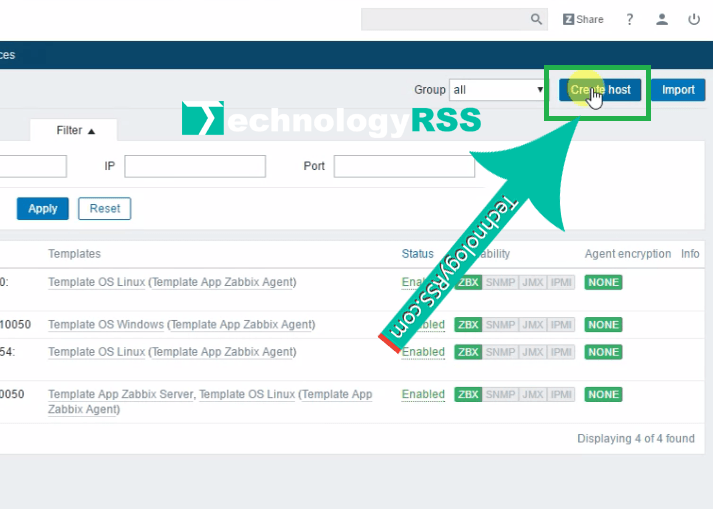The height and width of the screenshot is (509, 713).
Task: Collapse the Filter tab
Action: click(75, 130)
